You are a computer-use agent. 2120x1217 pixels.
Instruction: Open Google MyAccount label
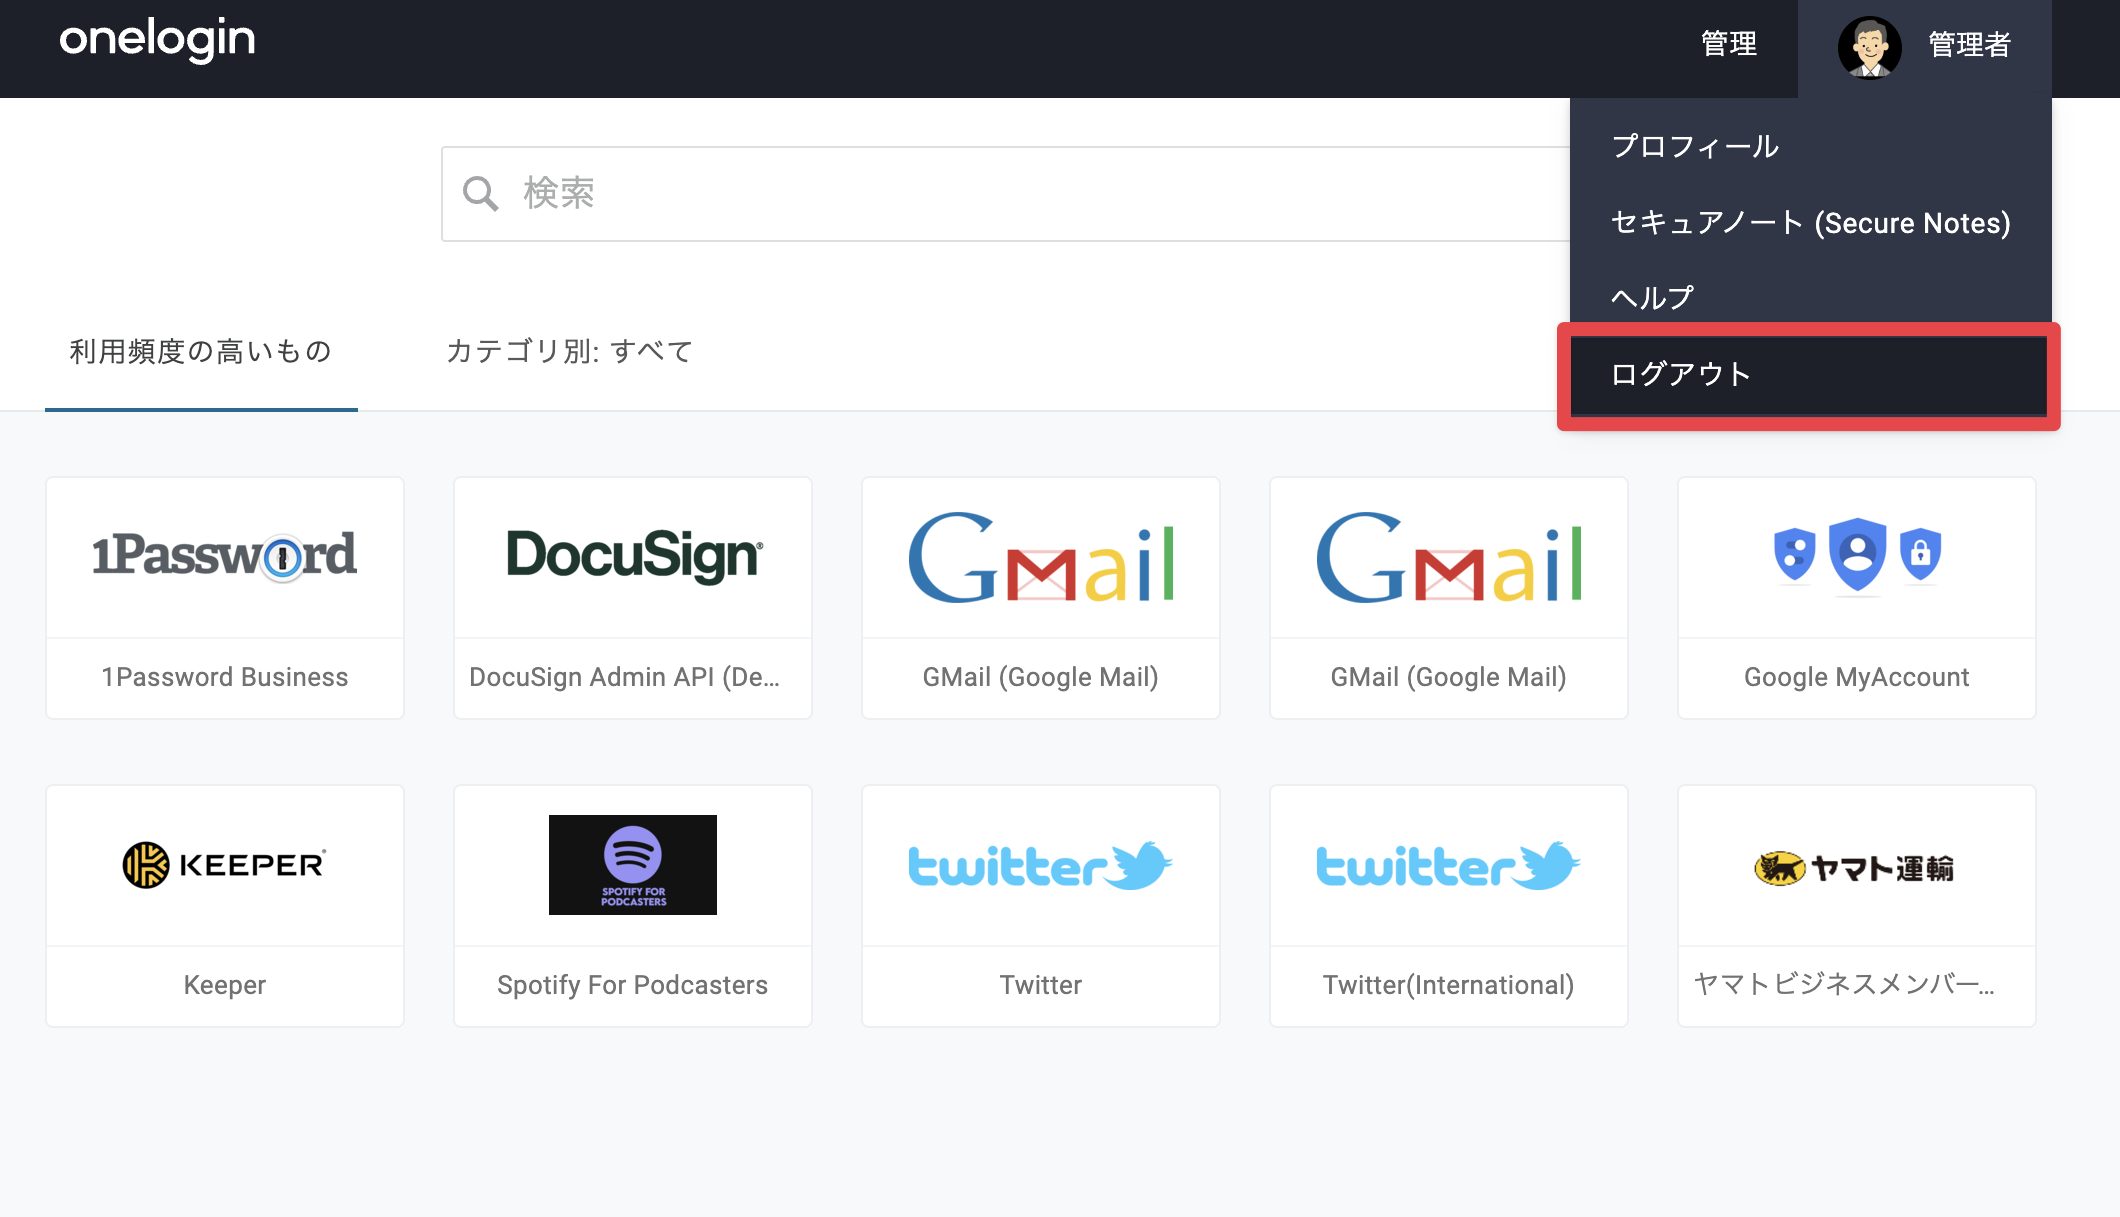[x=1857, y=677]
